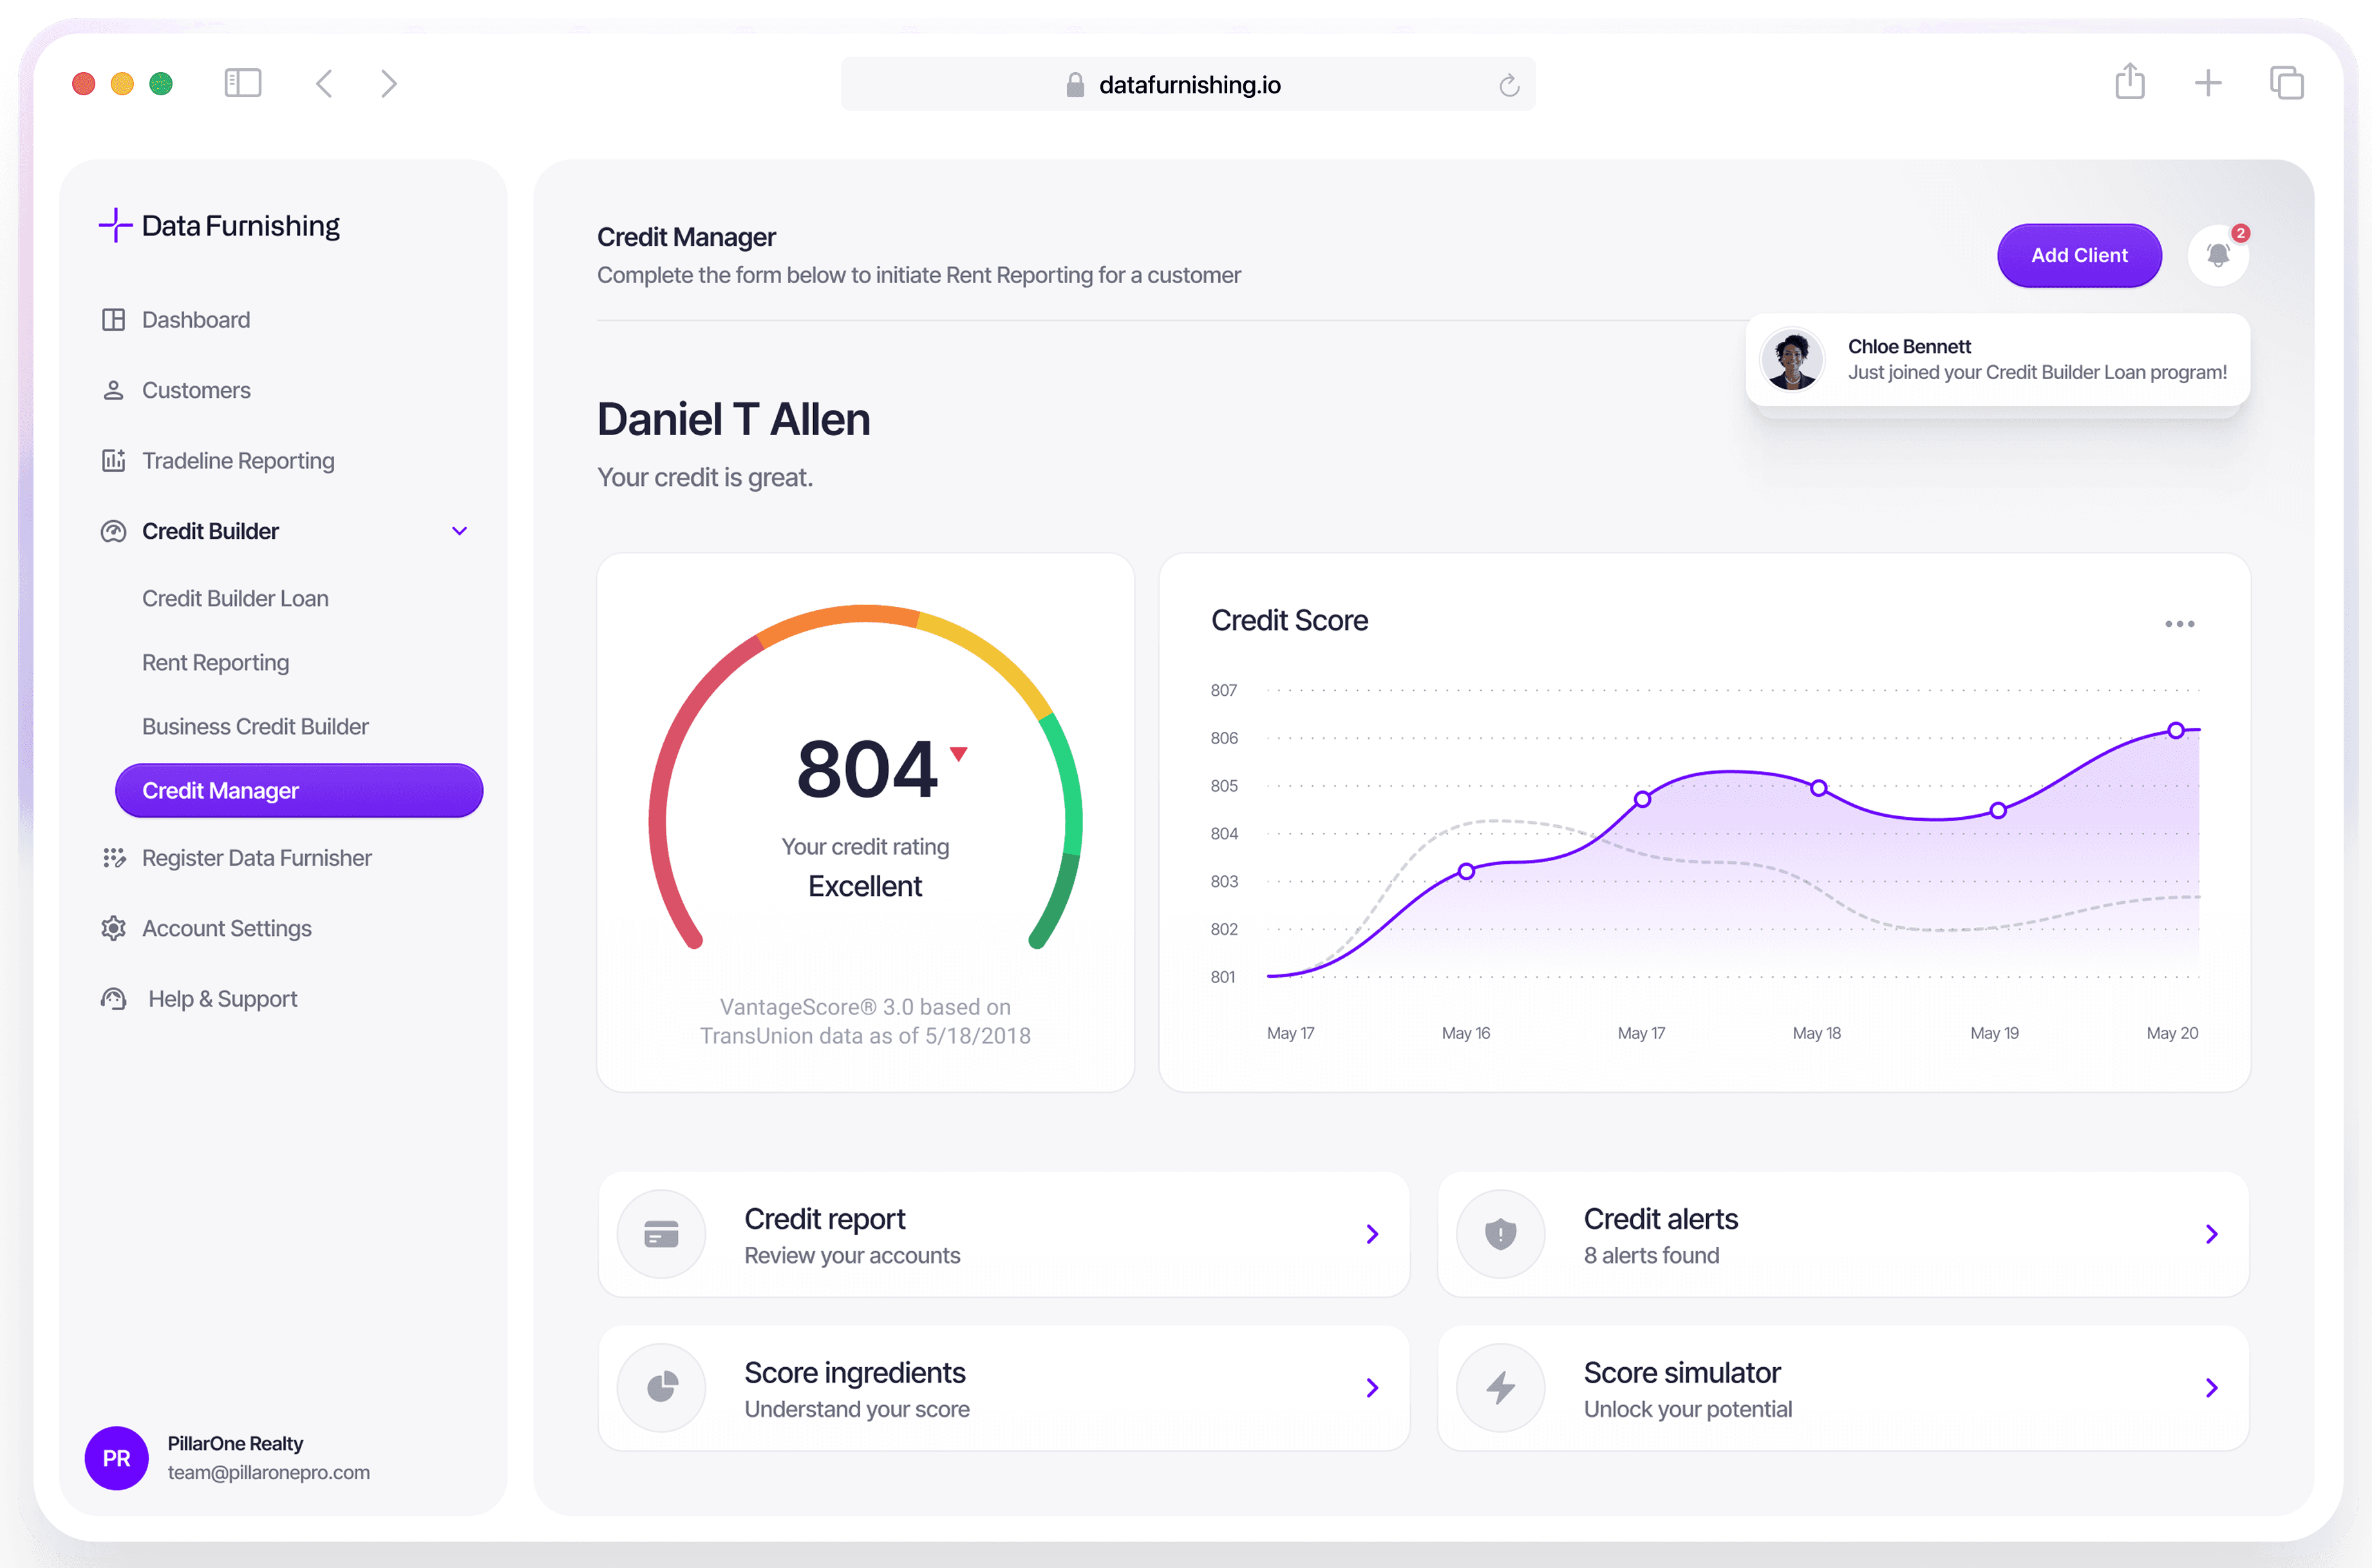Screen dimensions: 2372x1568
Task: Click the 804 credit score value
Action: tap(867, 769)
